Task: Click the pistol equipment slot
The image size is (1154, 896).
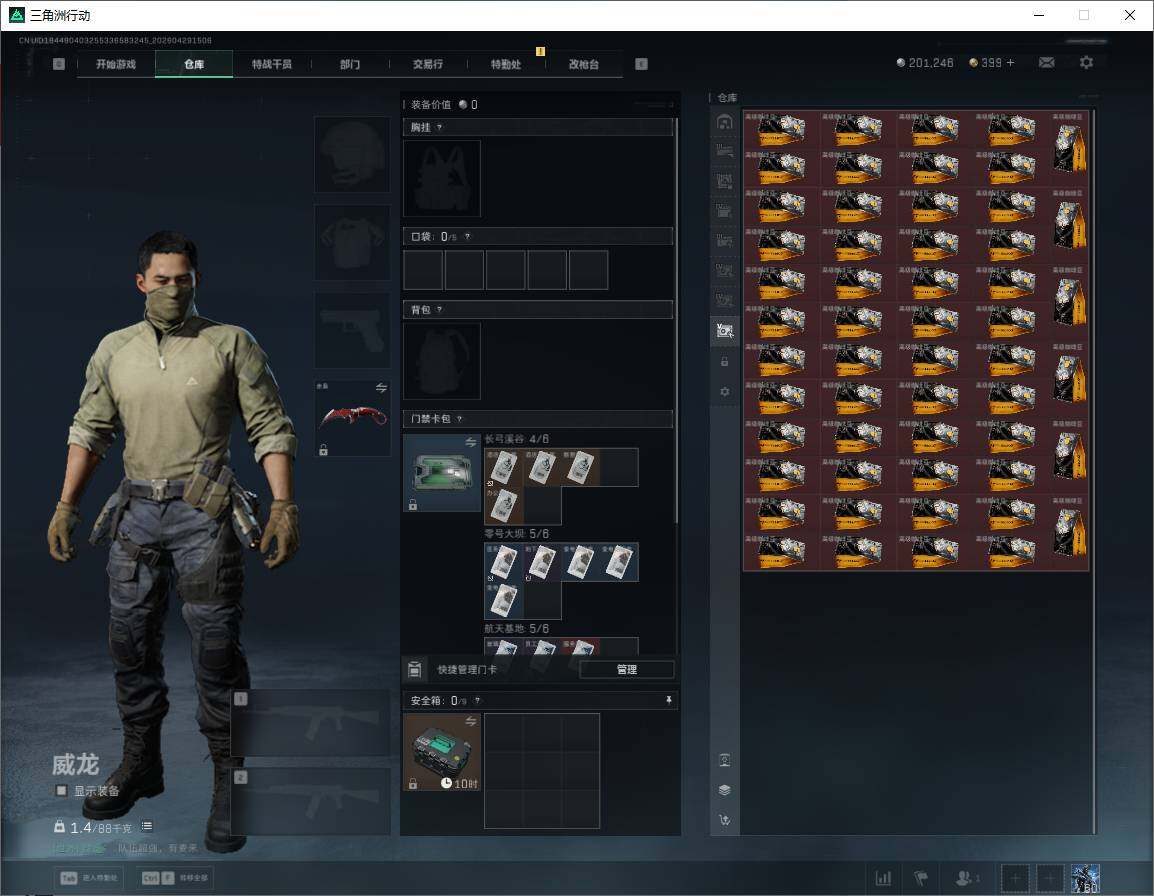Action: (352, 330)
